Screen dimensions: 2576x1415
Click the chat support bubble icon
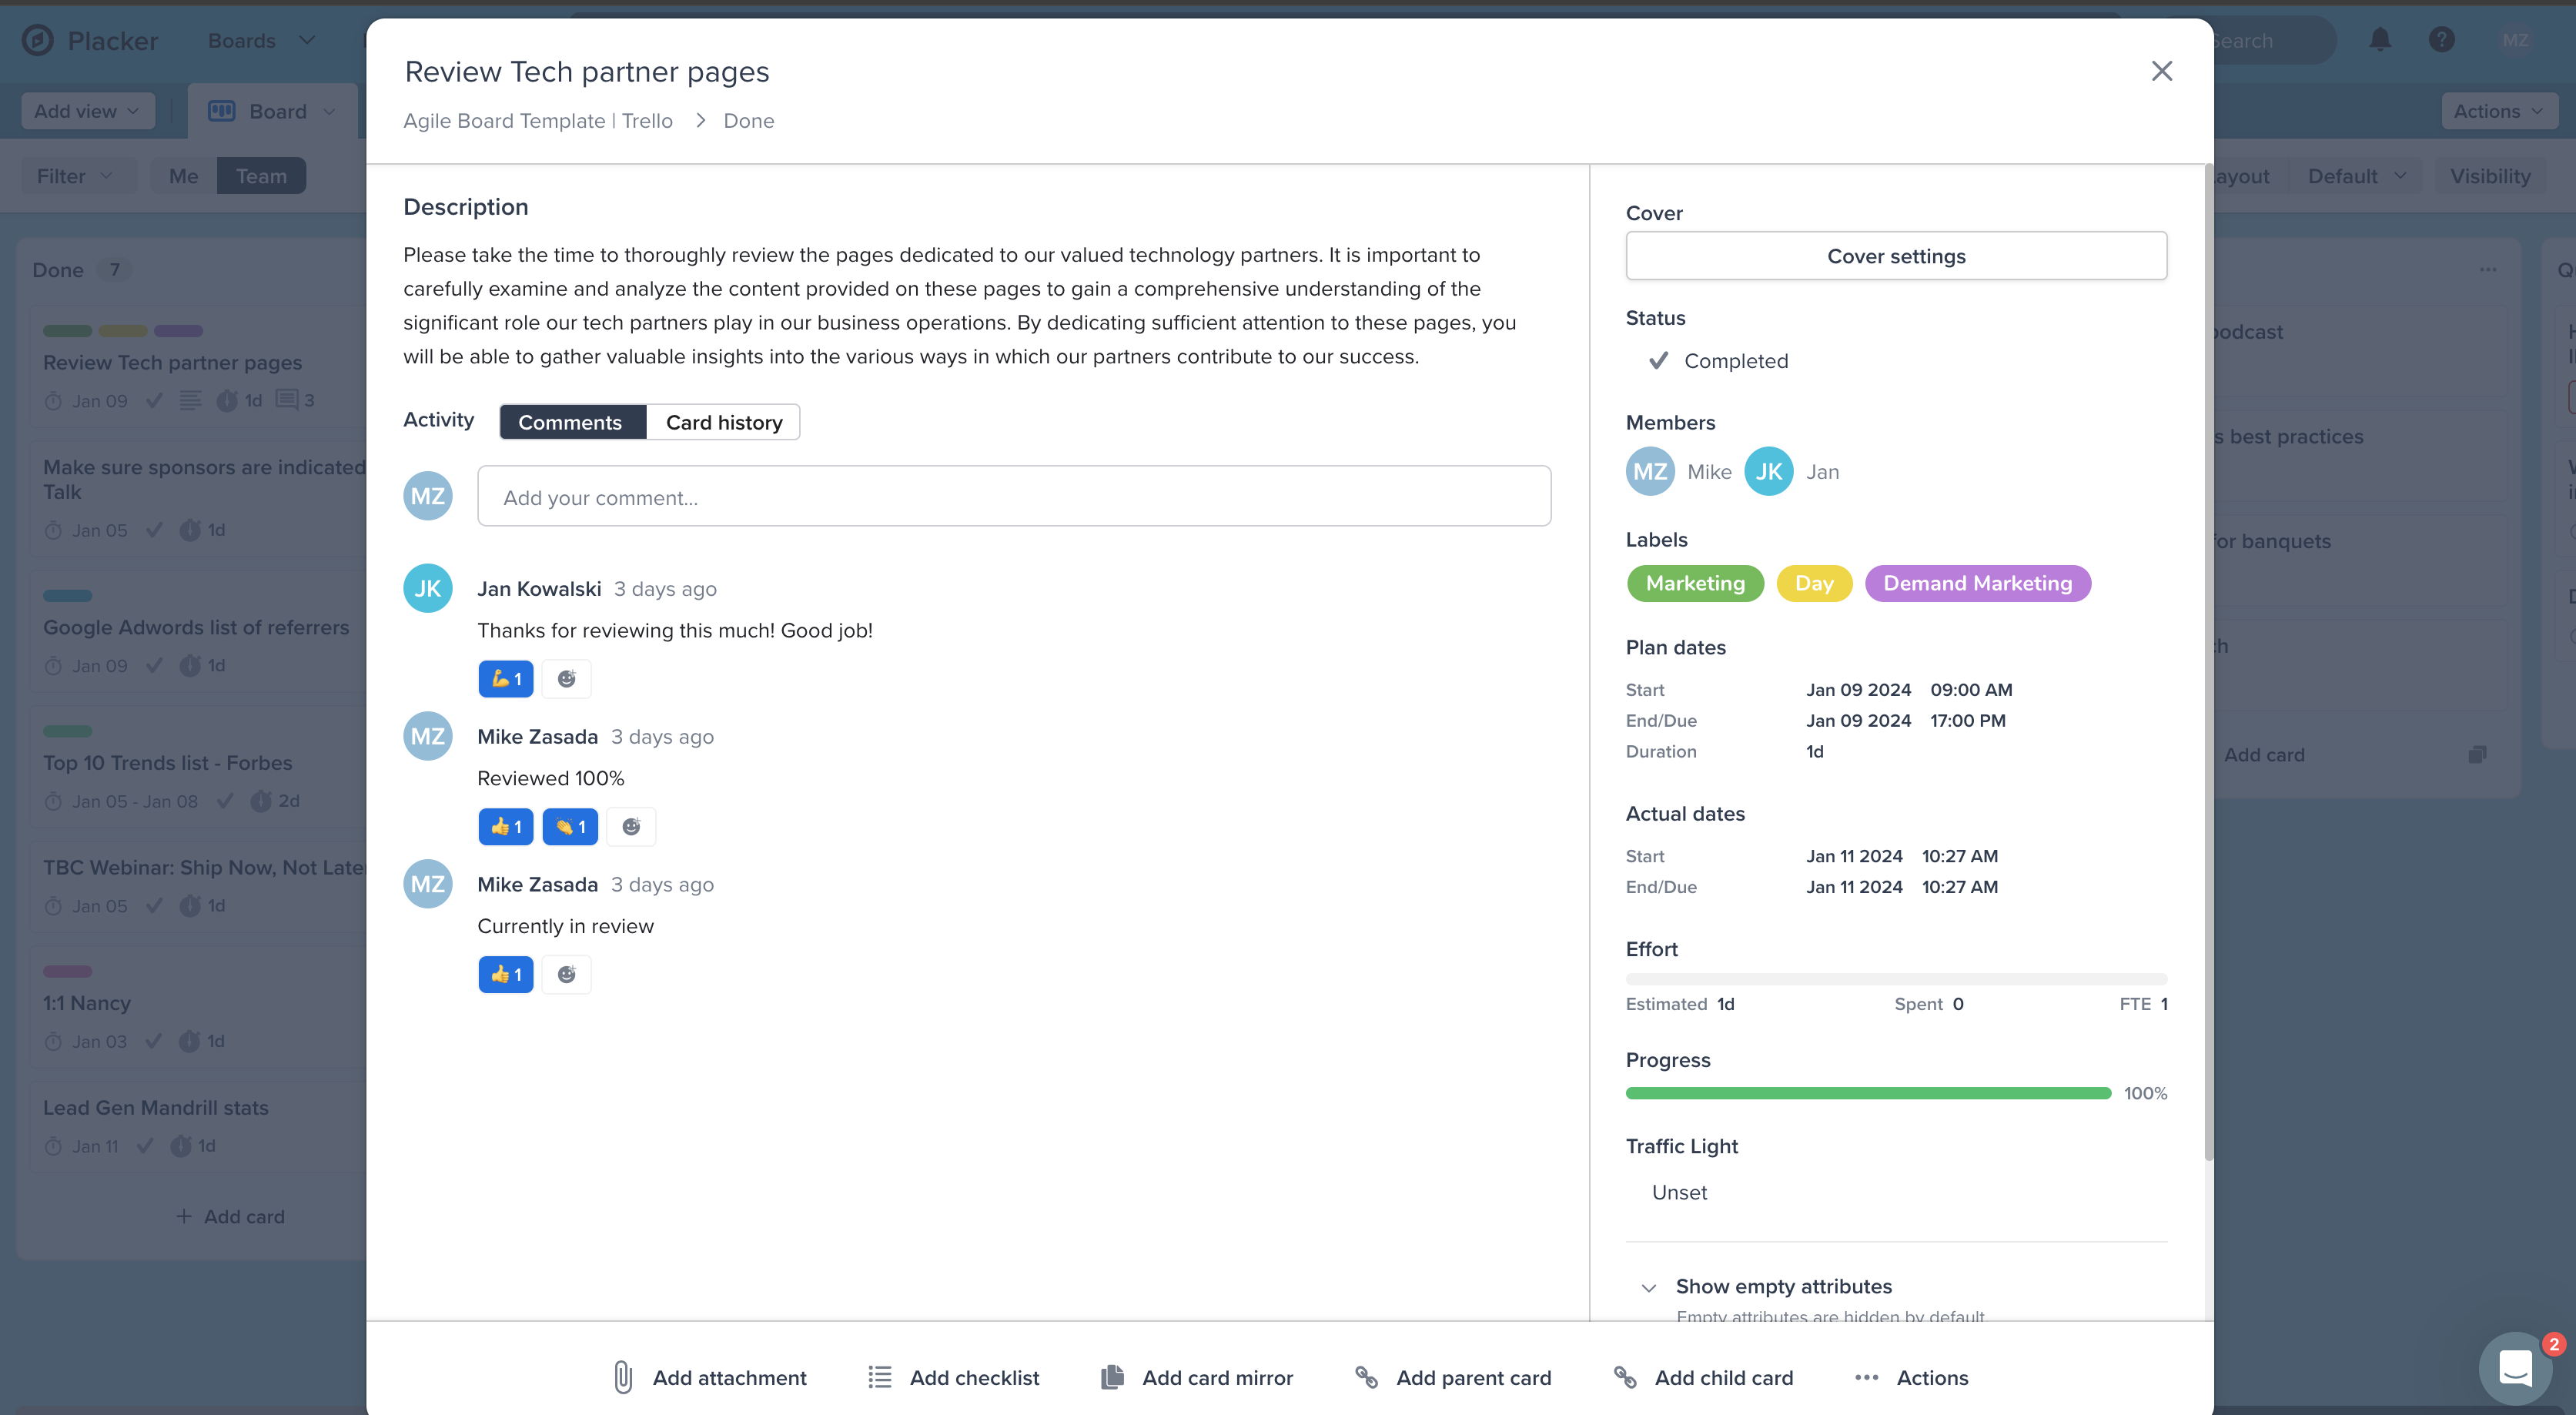(2515, 1367)
